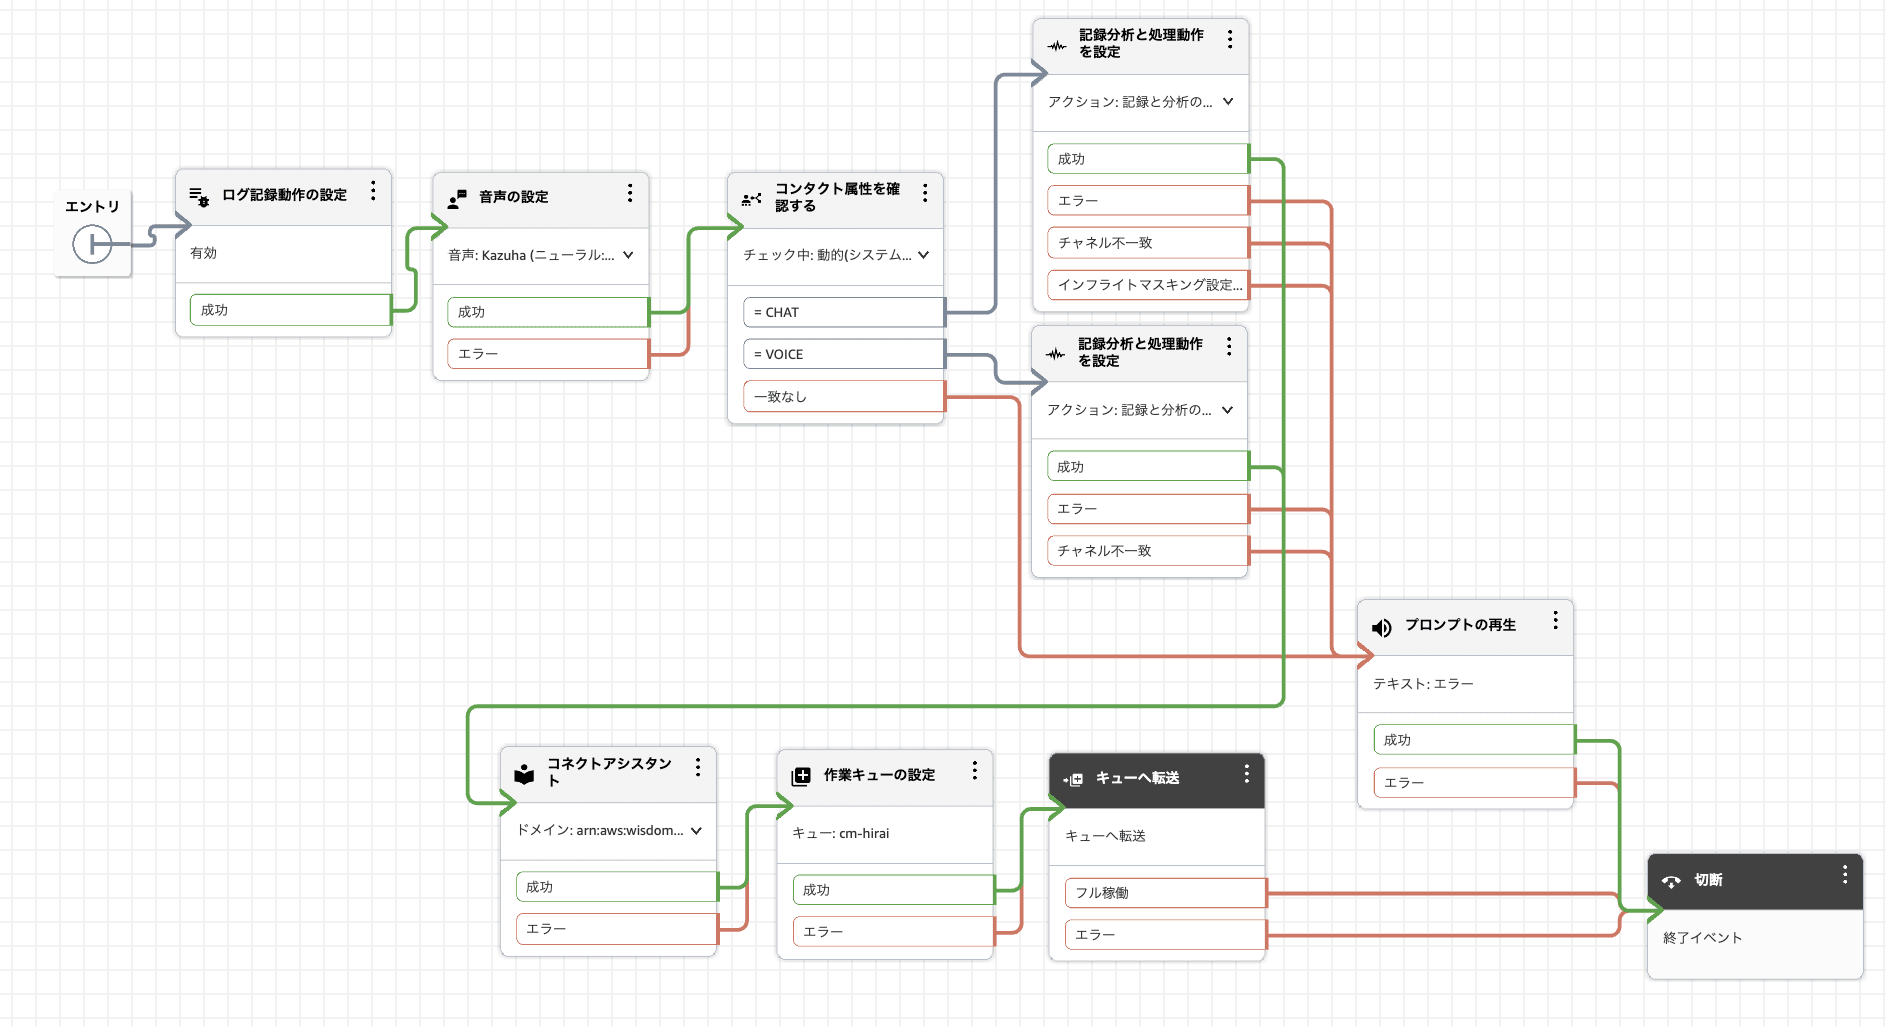This screenshot has height=1026, width=1886.
Task: Open options menu on プロンプトの再生 block
Action: click(1556, 620)
